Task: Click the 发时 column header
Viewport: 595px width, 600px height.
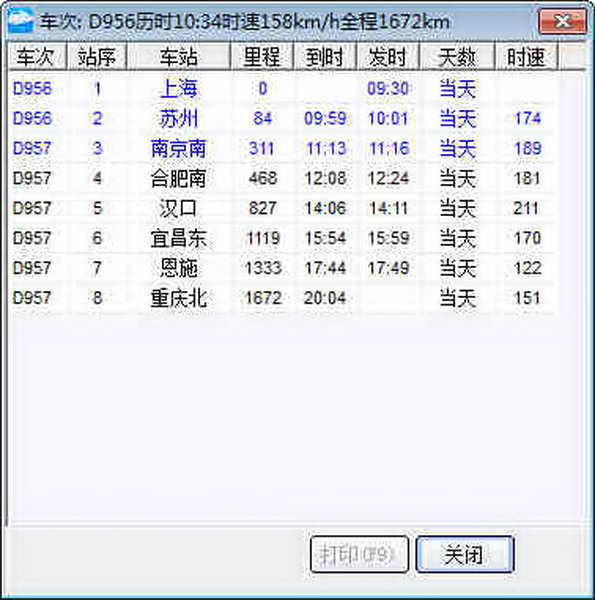Action: [x=388, y=57]
